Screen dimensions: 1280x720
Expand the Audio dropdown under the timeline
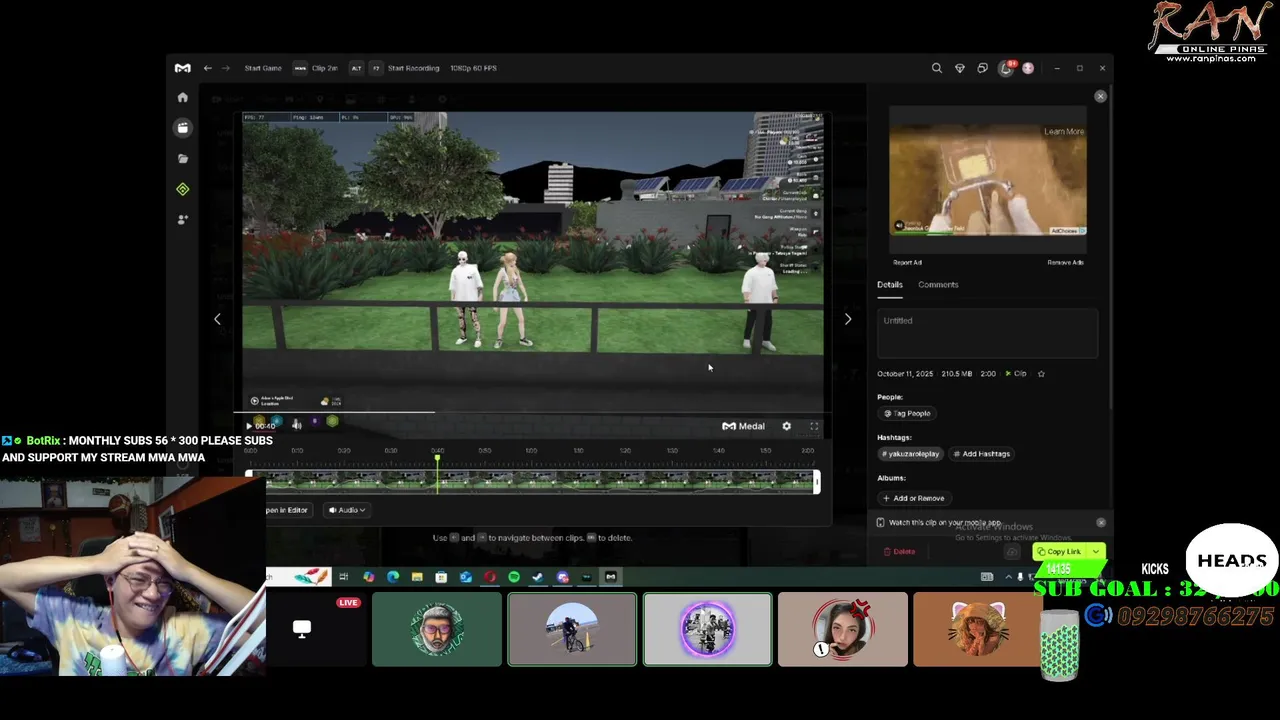347,510
